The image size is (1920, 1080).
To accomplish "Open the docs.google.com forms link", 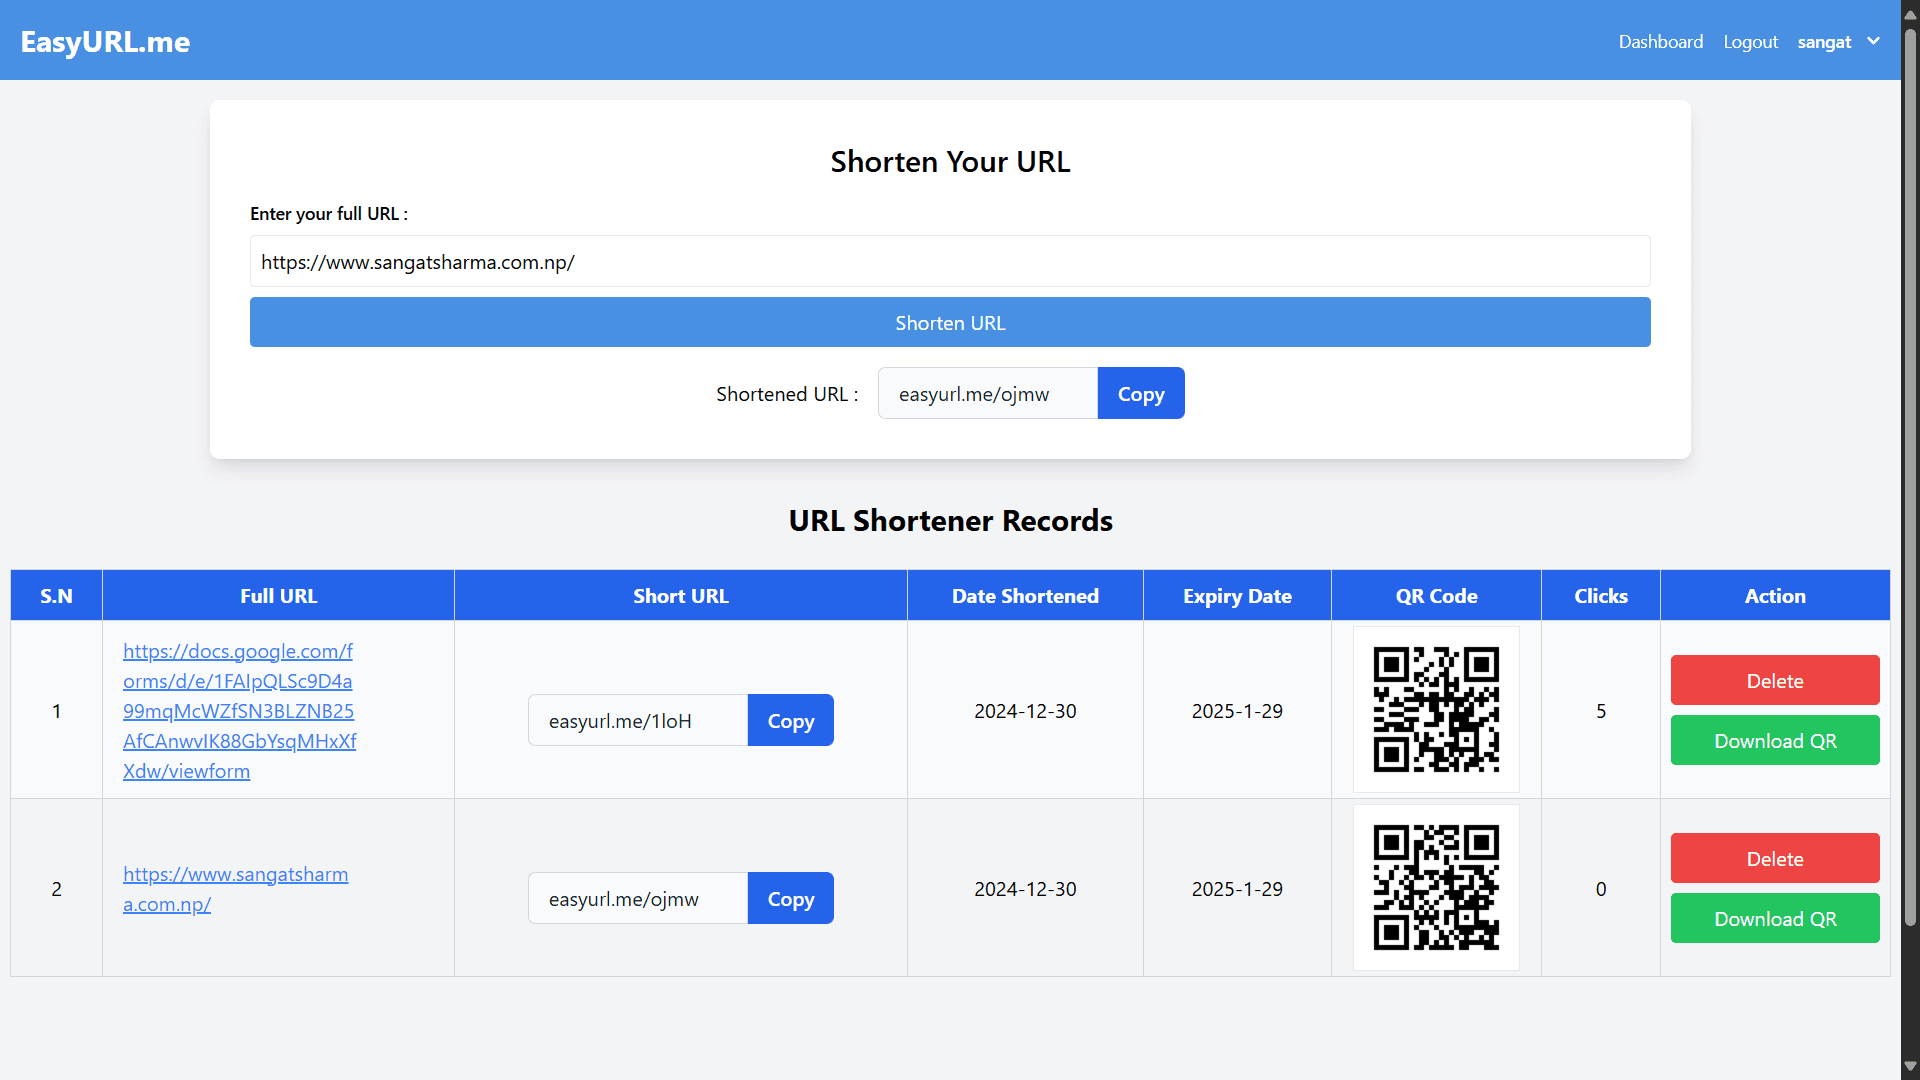I will pos(239,710).
